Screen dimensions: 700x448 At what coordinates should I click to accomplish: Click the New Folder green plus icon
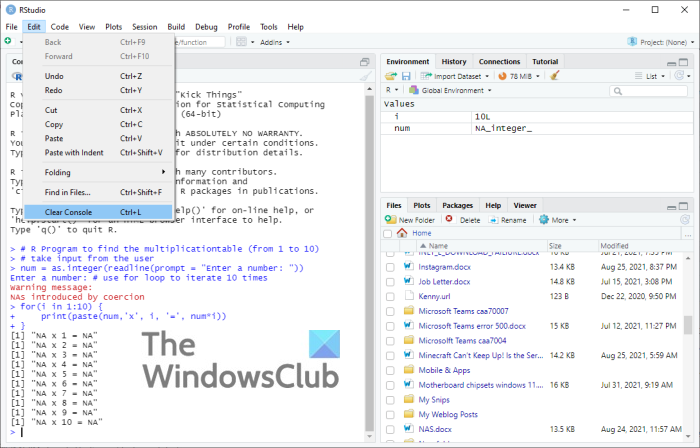[390, 219]
